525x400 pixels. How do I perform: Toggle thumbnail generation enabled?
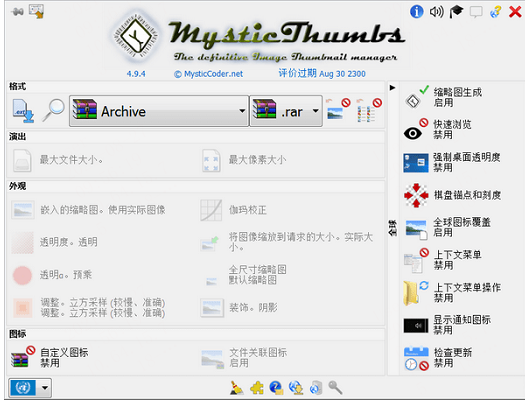click(x=443, y=97)
